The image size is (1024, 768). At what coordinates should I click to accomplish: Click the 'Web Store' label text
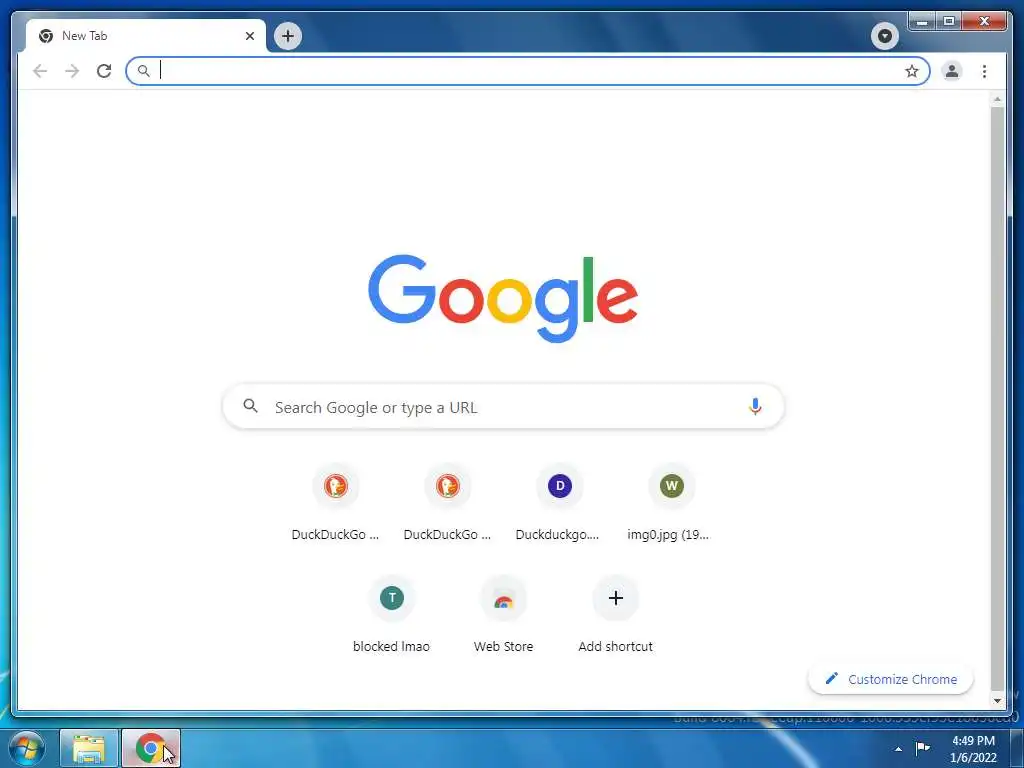504,647
